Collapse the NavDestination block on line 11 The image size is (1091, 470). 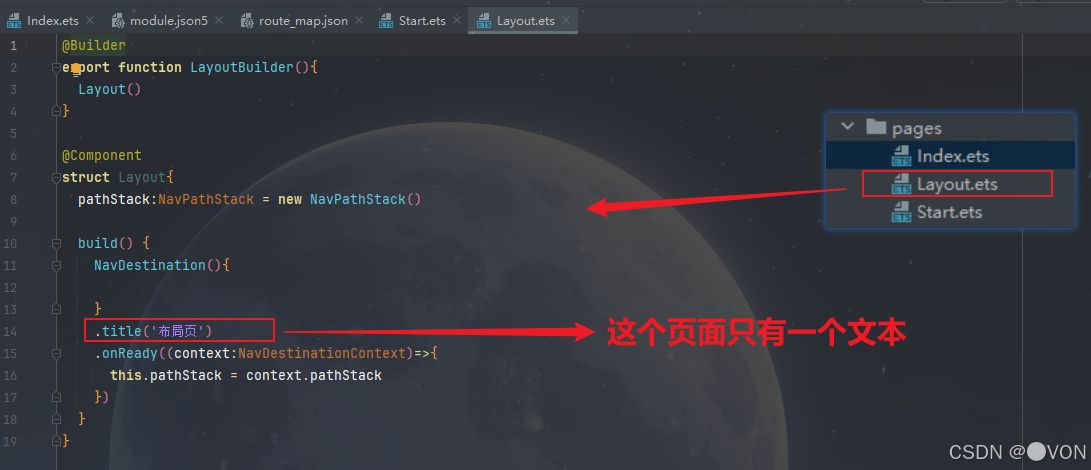tap(56, 265)
